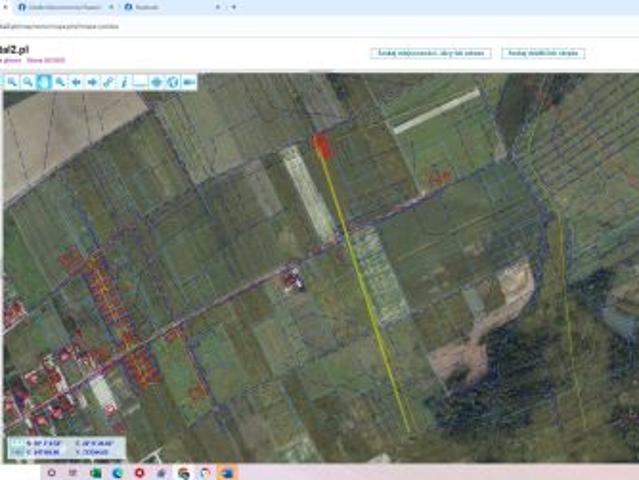Viewport: 639px width, 480px height.
Task: Click the last icon in map toolbar
Action: 188,82
